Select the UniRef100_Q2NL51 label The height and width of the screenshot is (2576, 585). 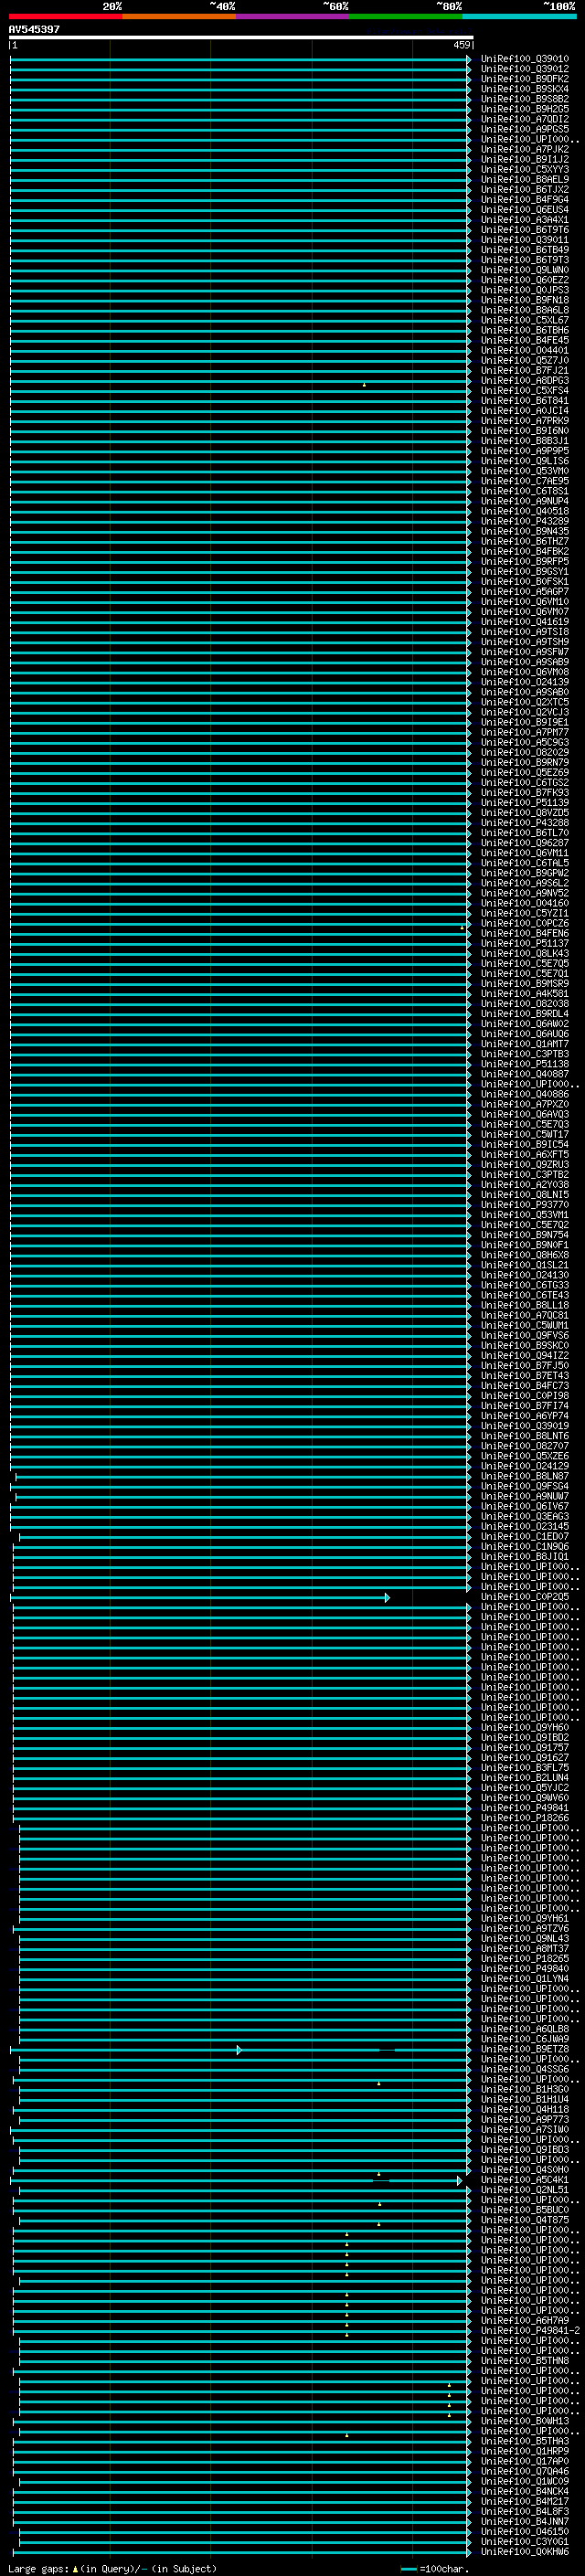point(524,2190)
